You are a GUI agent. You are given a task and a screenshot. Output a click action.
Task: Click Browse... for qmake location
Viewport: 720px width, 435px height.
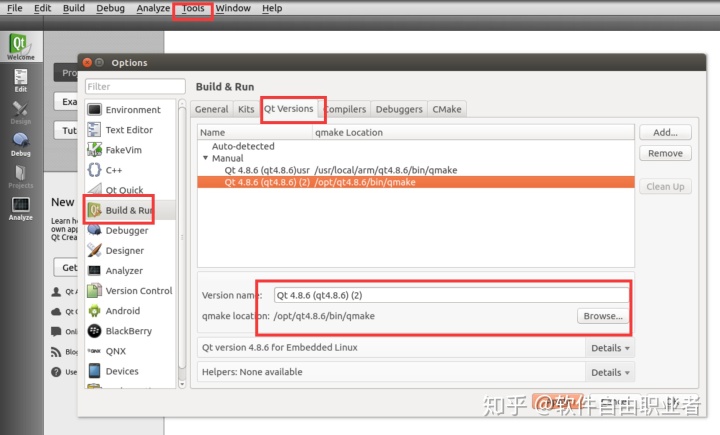pyautogui.click(x=603, y=316)
